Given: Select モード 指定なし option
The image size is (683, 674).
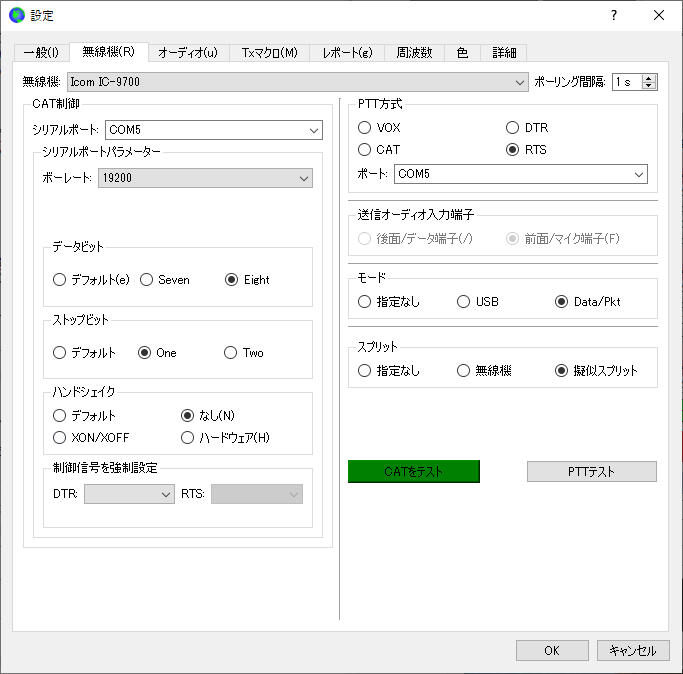Looking at the screenshot, I should point(389,301).
